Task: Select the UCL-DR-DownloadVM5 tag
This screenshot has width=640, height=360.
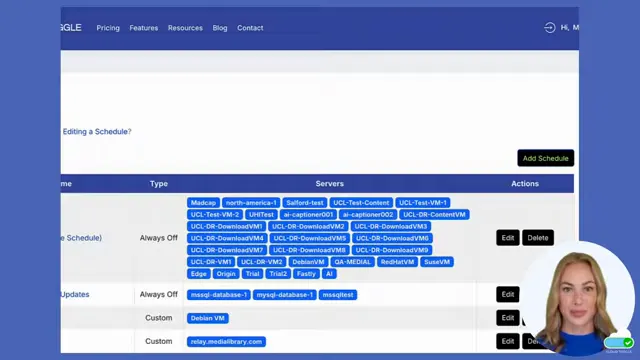Action: [x=310, y=238]
